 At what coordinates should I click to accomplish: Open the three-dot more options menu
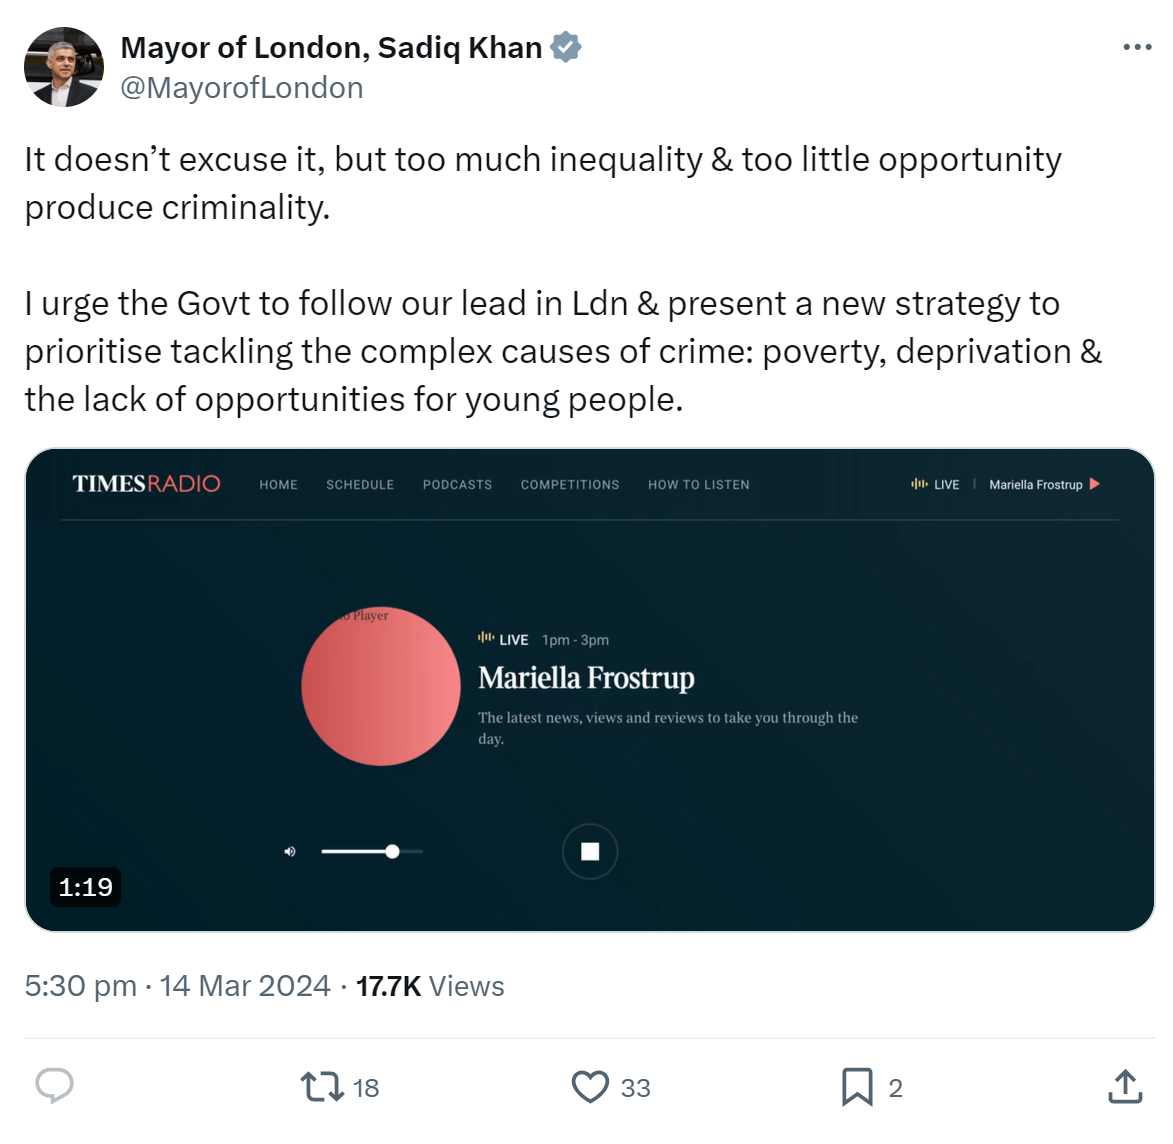click(x=1137, y=48)
